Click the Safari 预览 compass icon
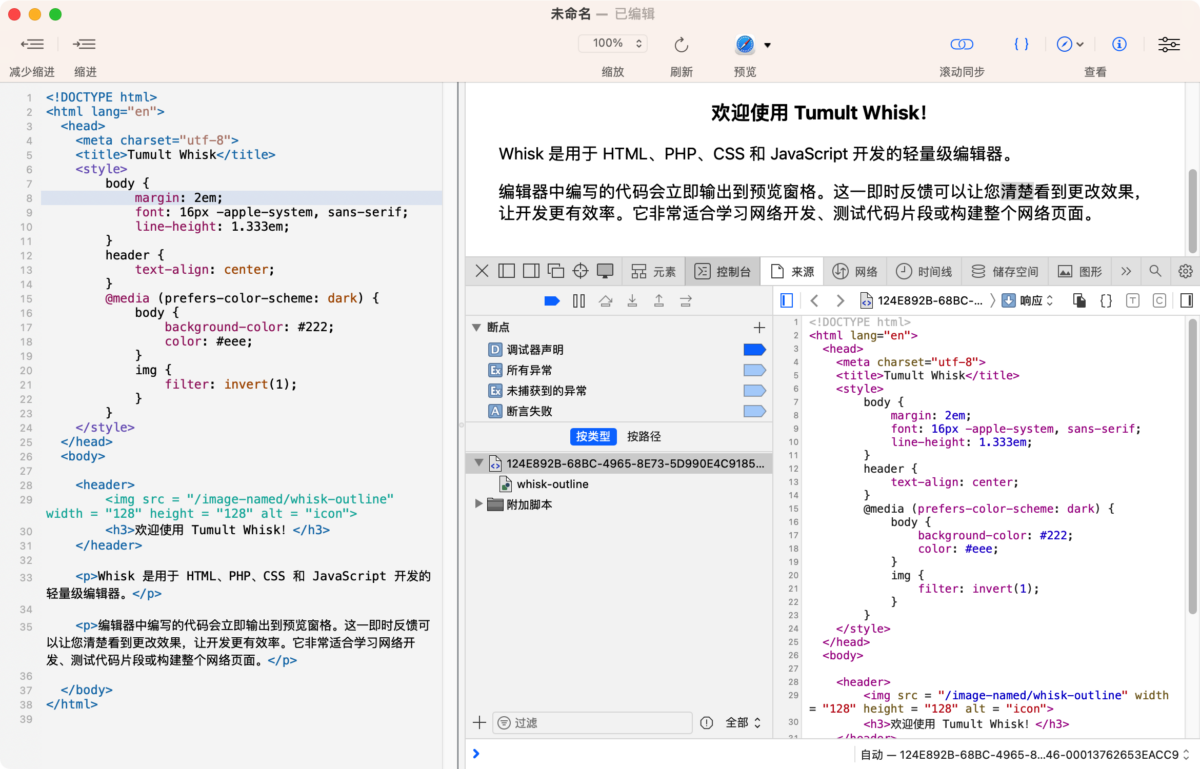Viewport: 1200px width, 769px height. pos(745,44)
